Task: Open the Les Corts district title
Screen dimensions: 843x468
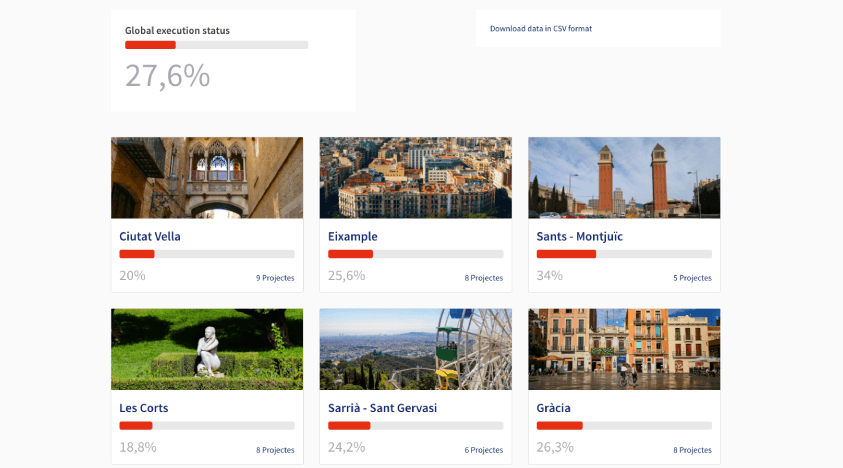Action: click(144, 408)
